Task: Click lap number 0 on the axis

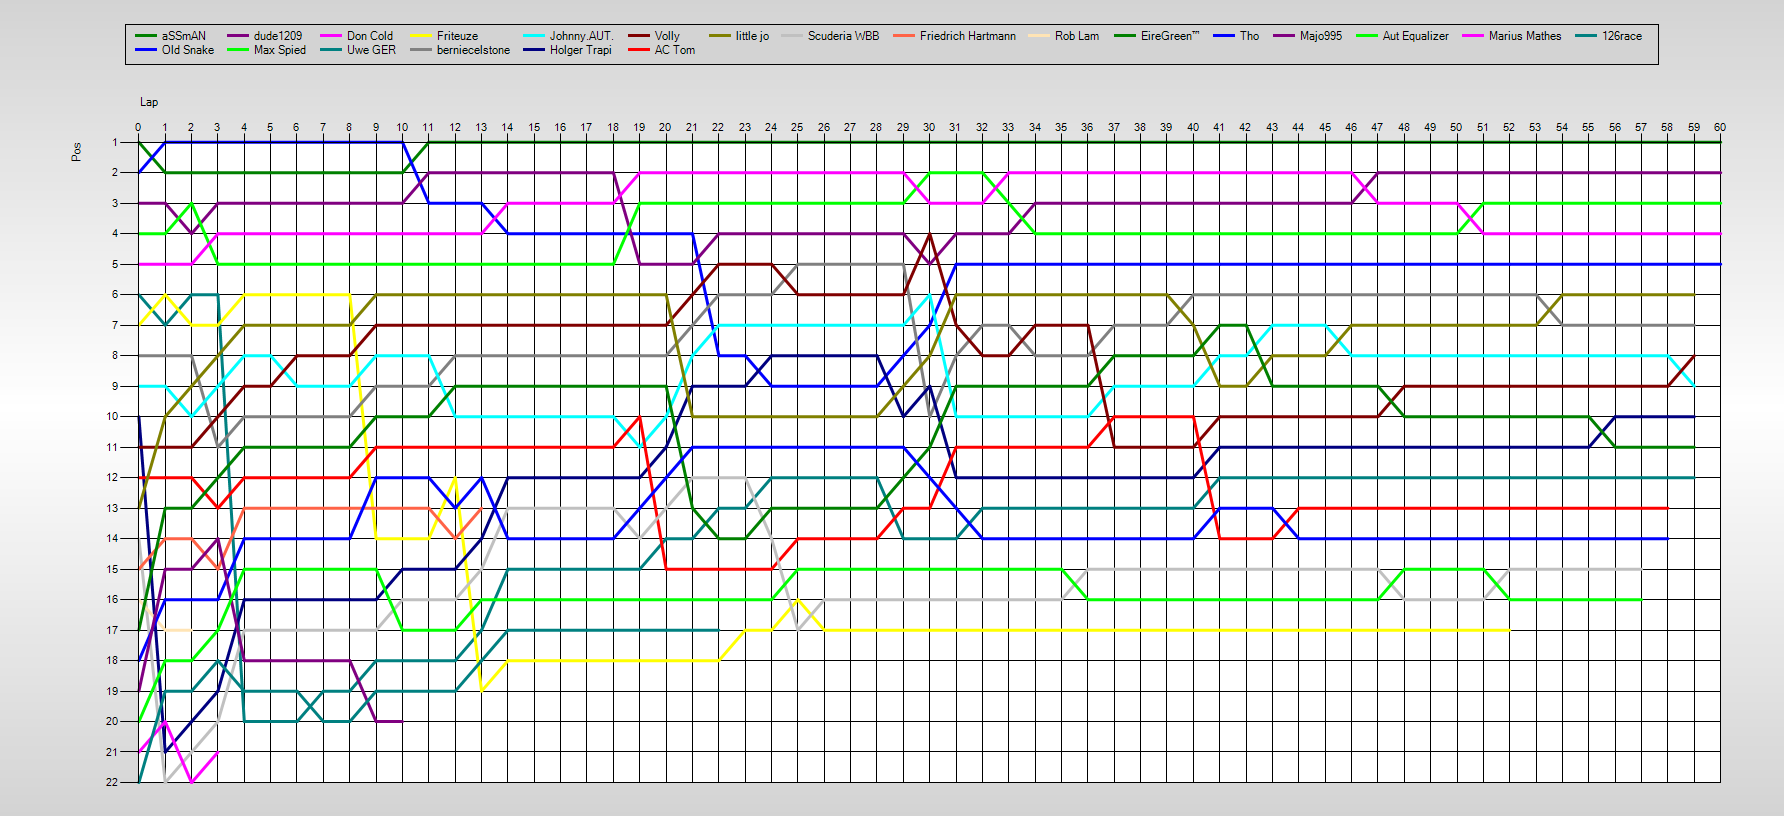Action: 138,127
